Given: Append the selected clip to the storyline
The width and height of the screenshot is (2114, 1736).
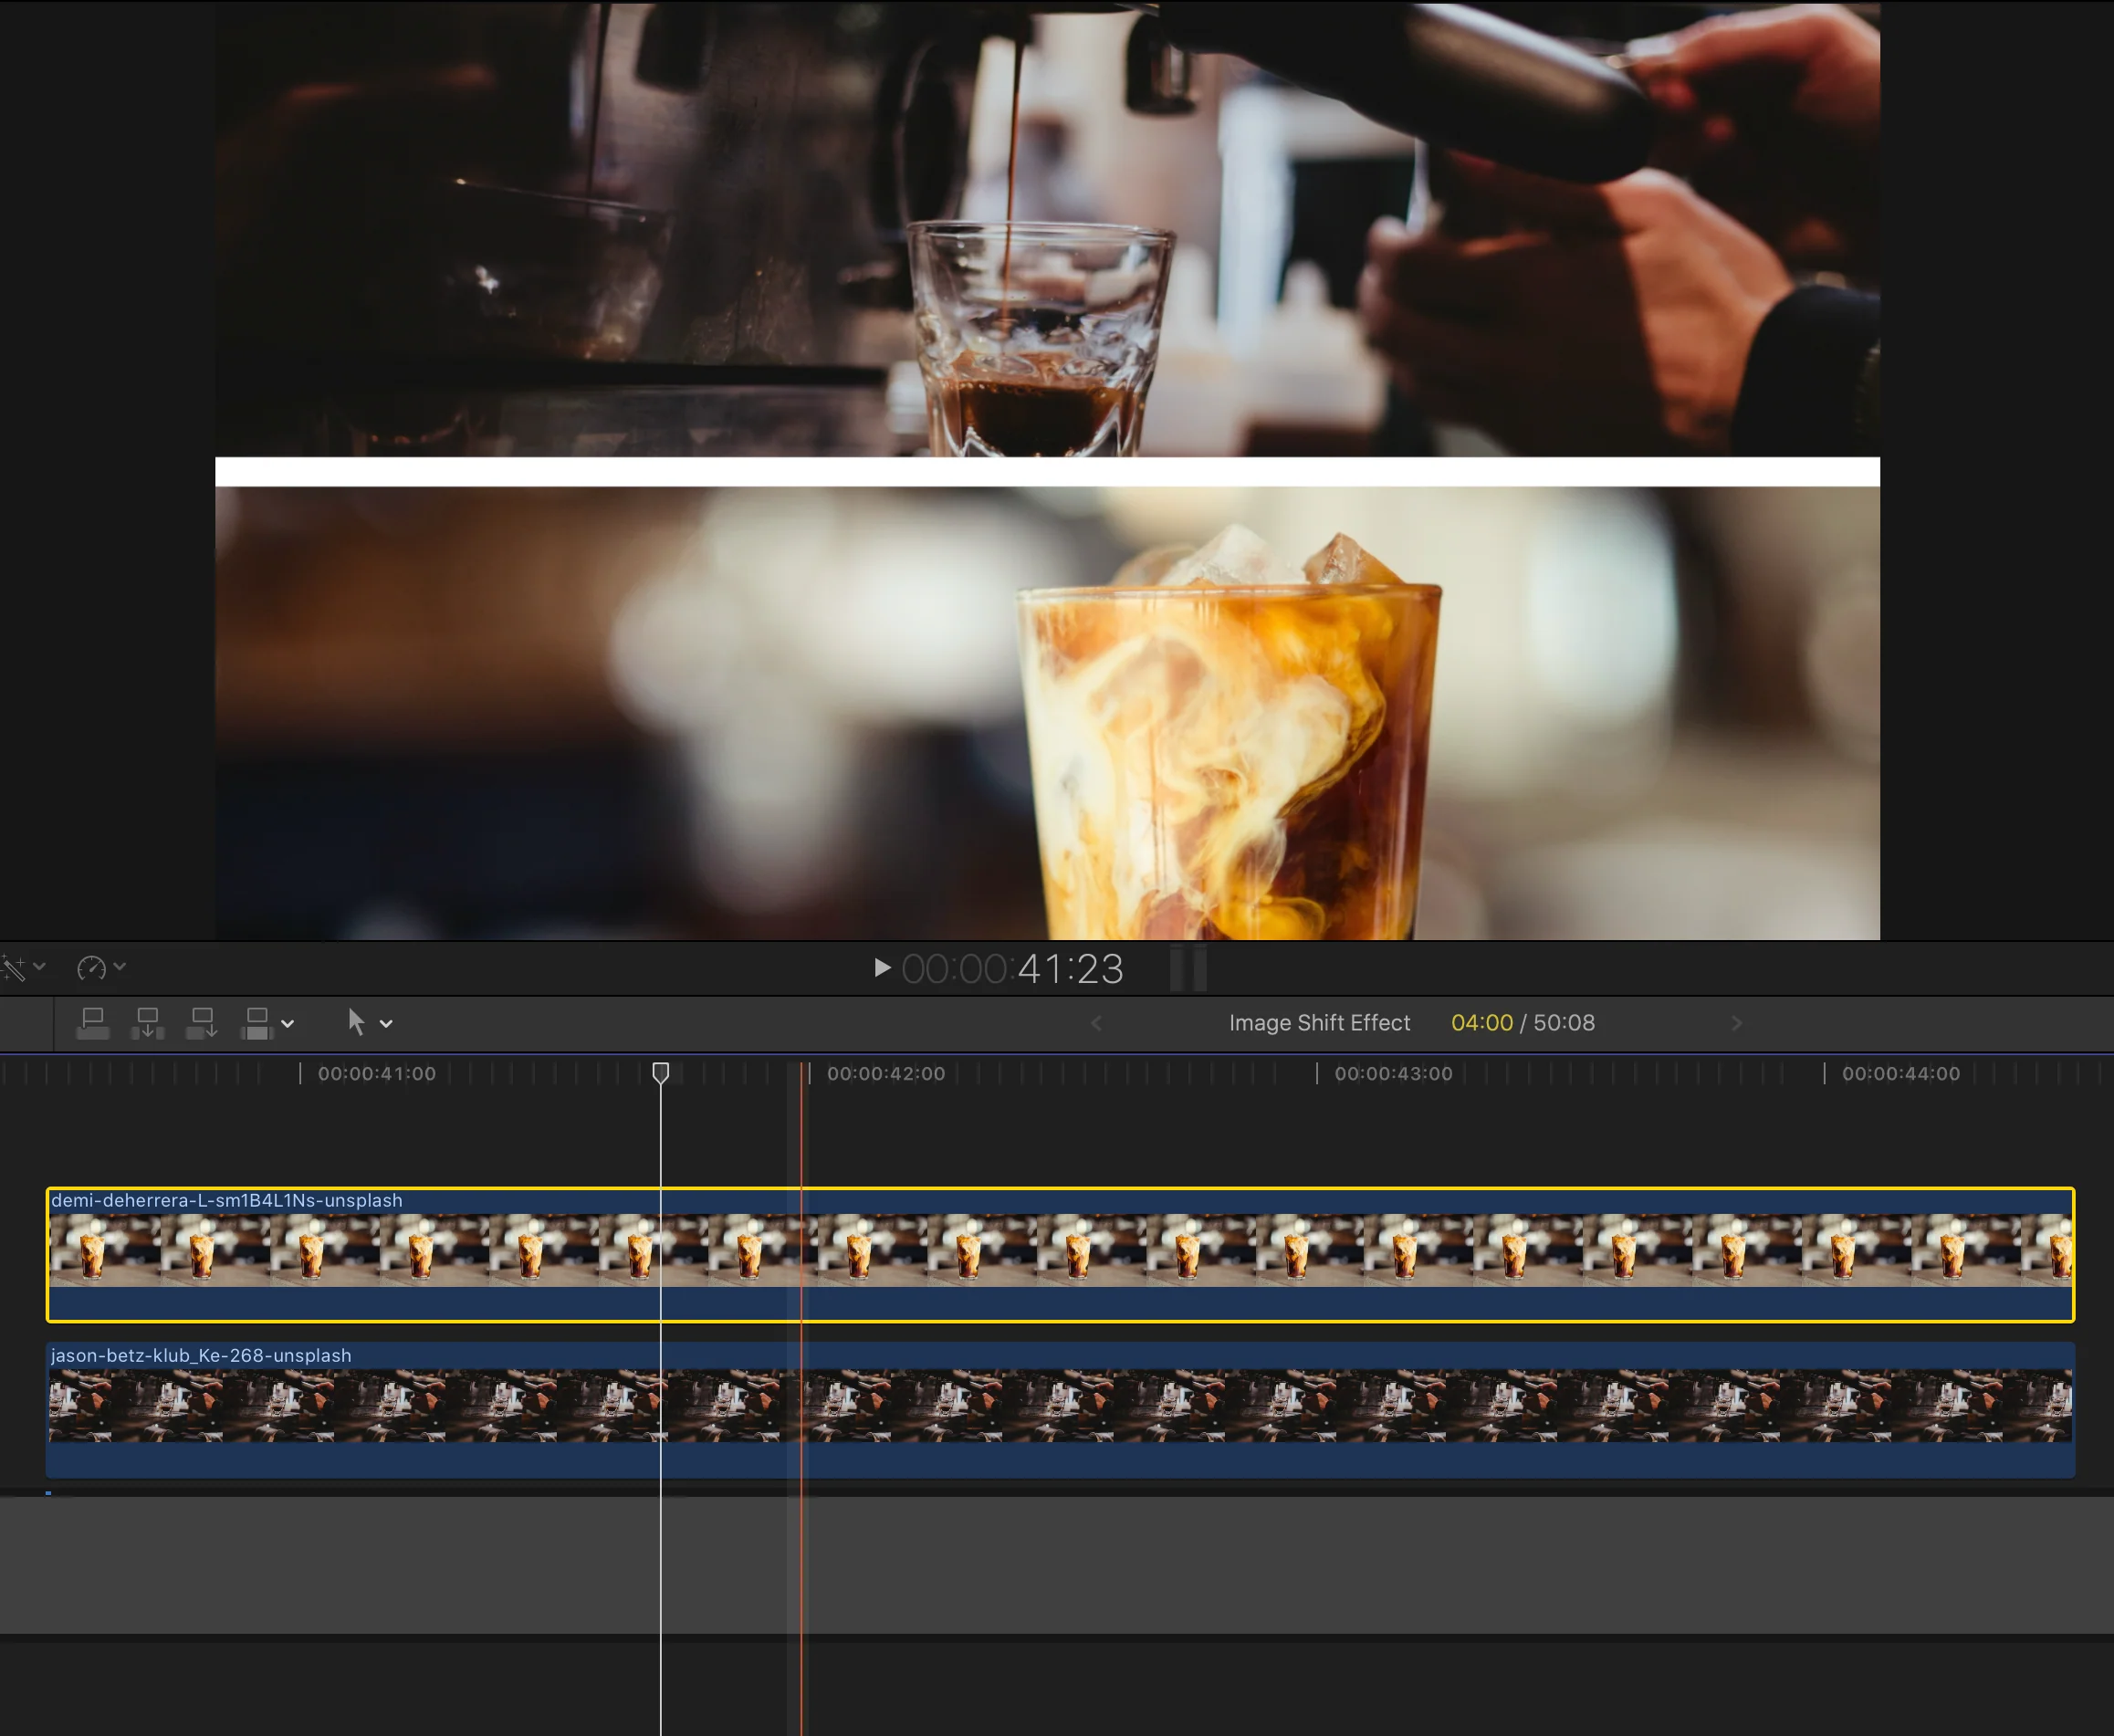Looking at the screenshot, I should point(202,1023).
